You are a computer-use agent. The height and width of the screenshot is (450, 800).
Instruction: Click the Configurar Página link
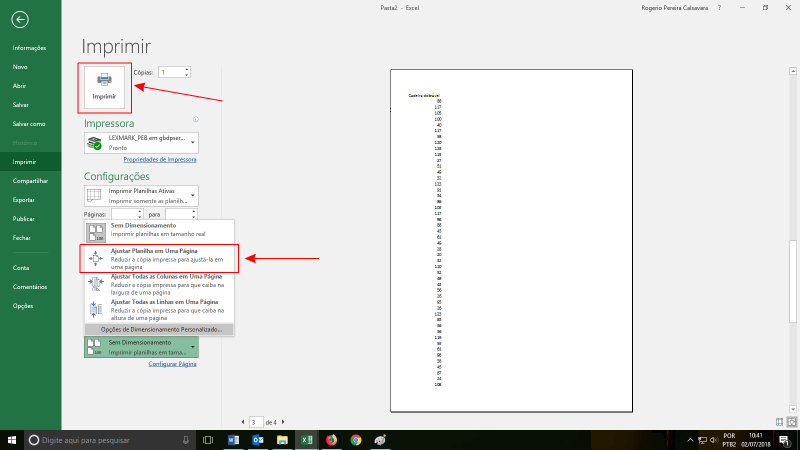pyautogui.click(x=173, y=364)
